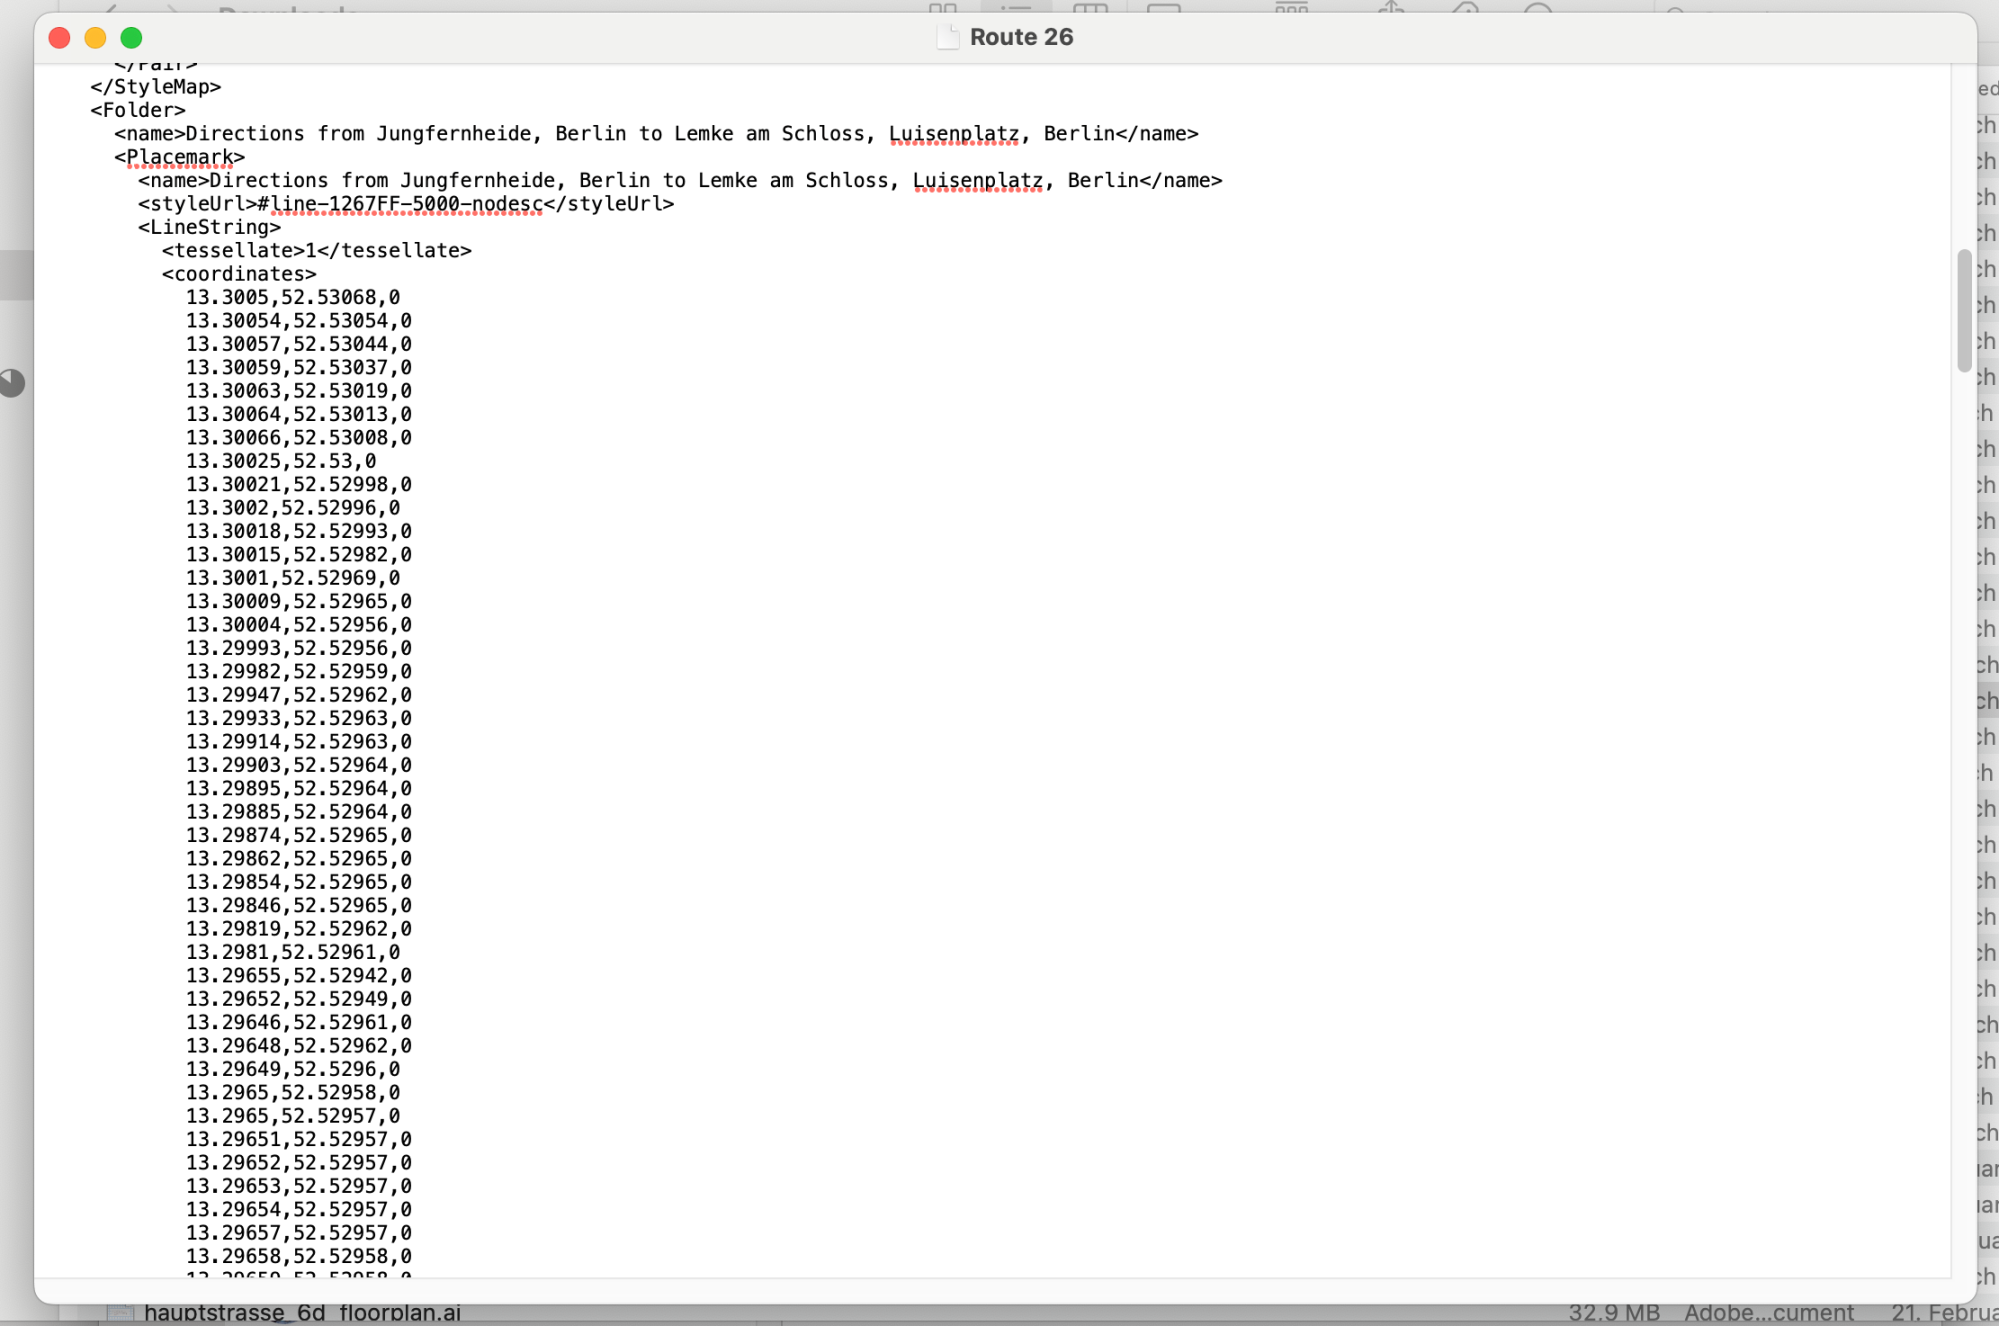The width and height of the screenshot is (1999, 1326).
Task: Click coordinate line 13.30009,52.52965,0
Action: click(x=299, y=602)
